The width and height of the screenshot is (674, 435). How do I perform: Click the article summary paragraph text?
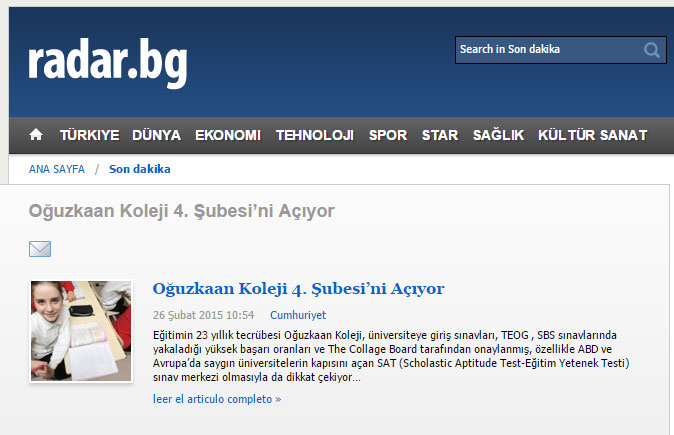point(391,356)
